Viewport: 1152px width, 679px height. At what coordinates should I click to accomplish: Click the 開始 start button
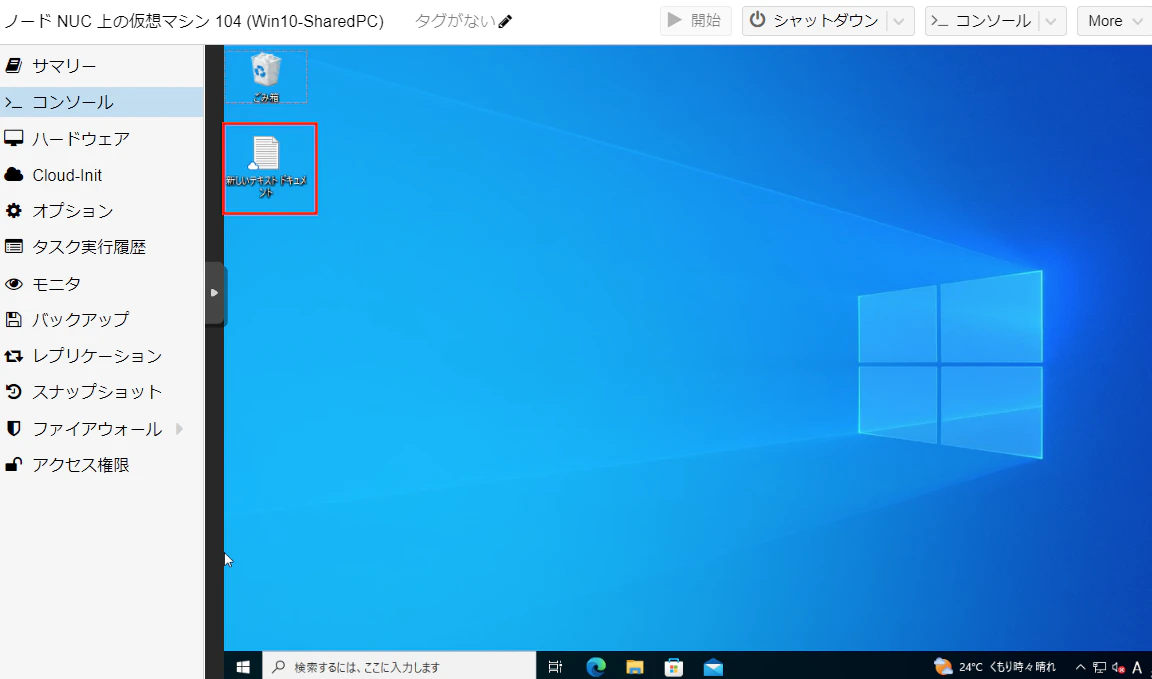click(x=695, y=21)
